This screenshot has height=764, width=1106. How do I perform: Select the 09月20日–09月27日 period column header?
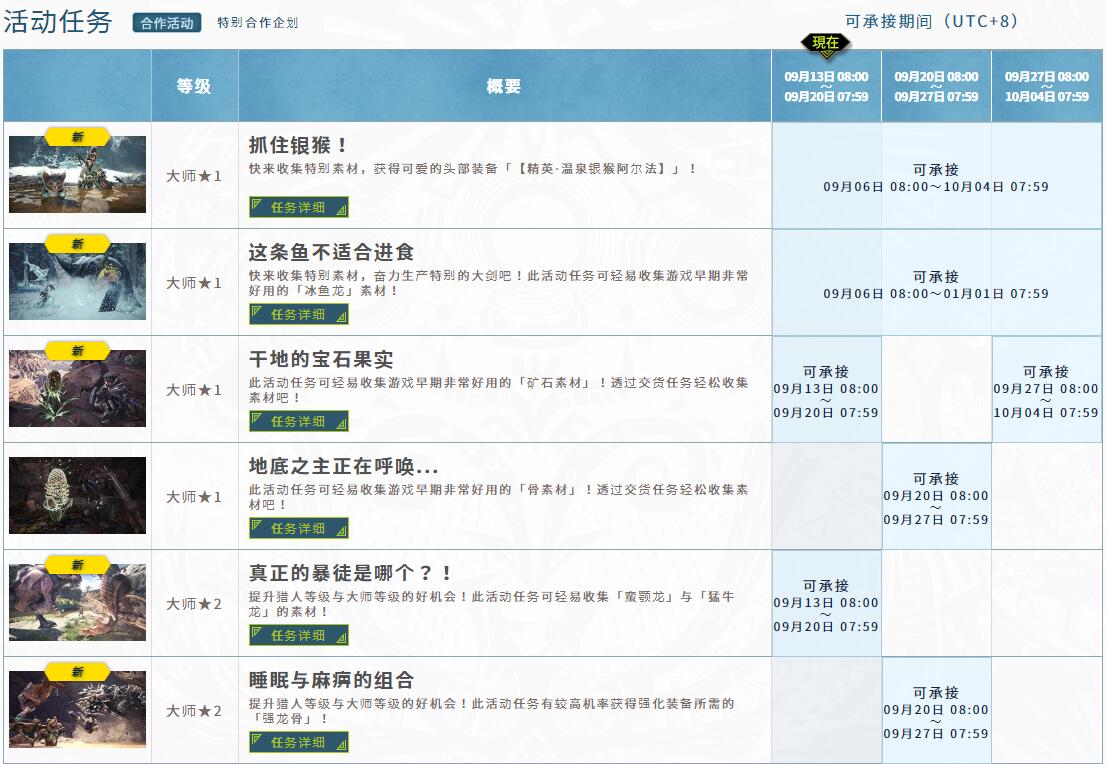(x=936, y=87)
